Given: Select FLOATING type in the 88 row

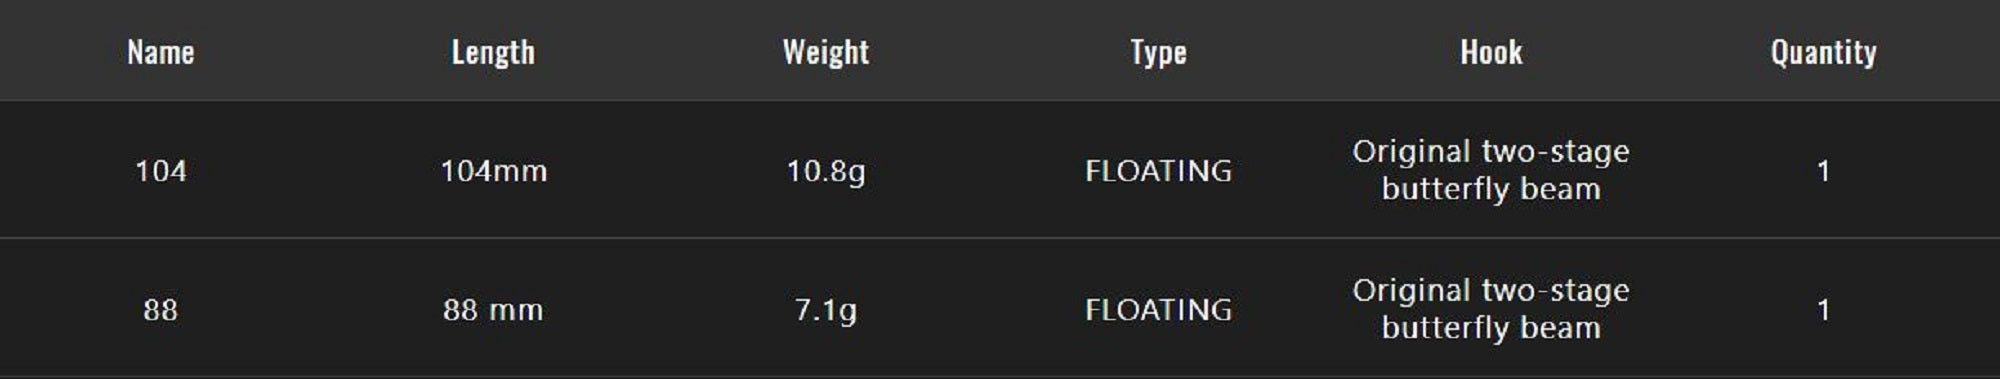Looking at the screenshot, I should (1159, 310).
